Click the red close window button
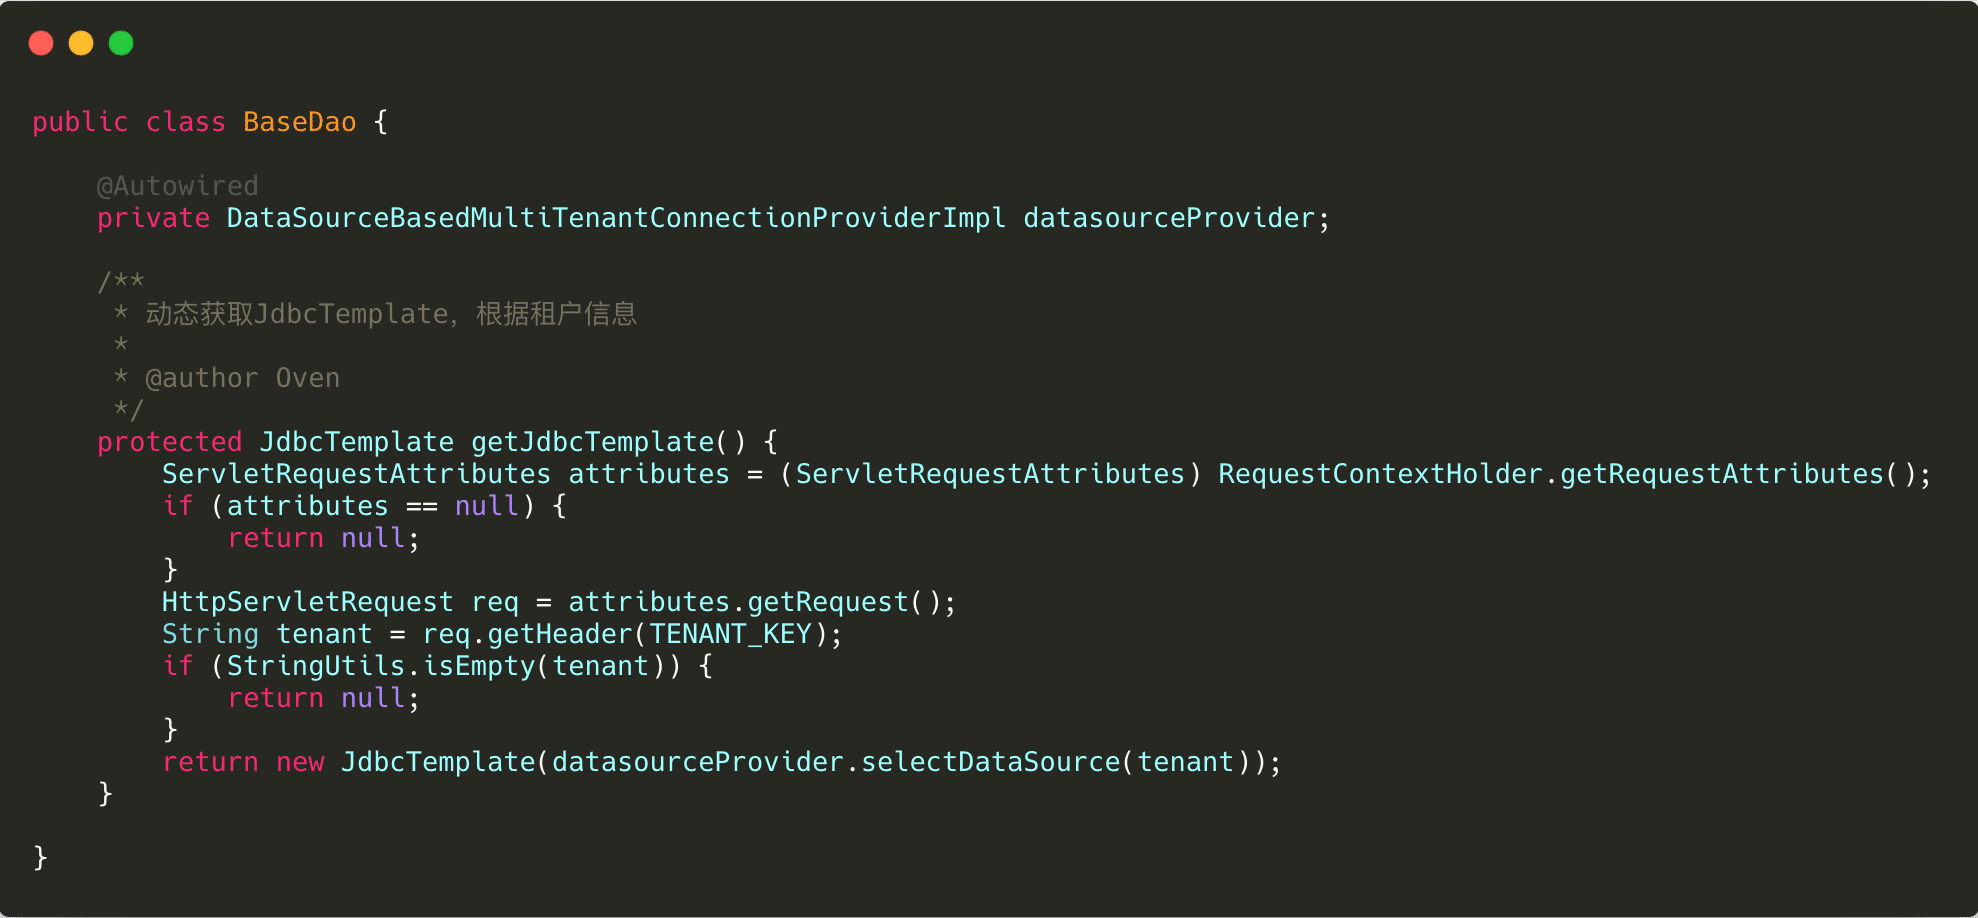 point(41,43)
